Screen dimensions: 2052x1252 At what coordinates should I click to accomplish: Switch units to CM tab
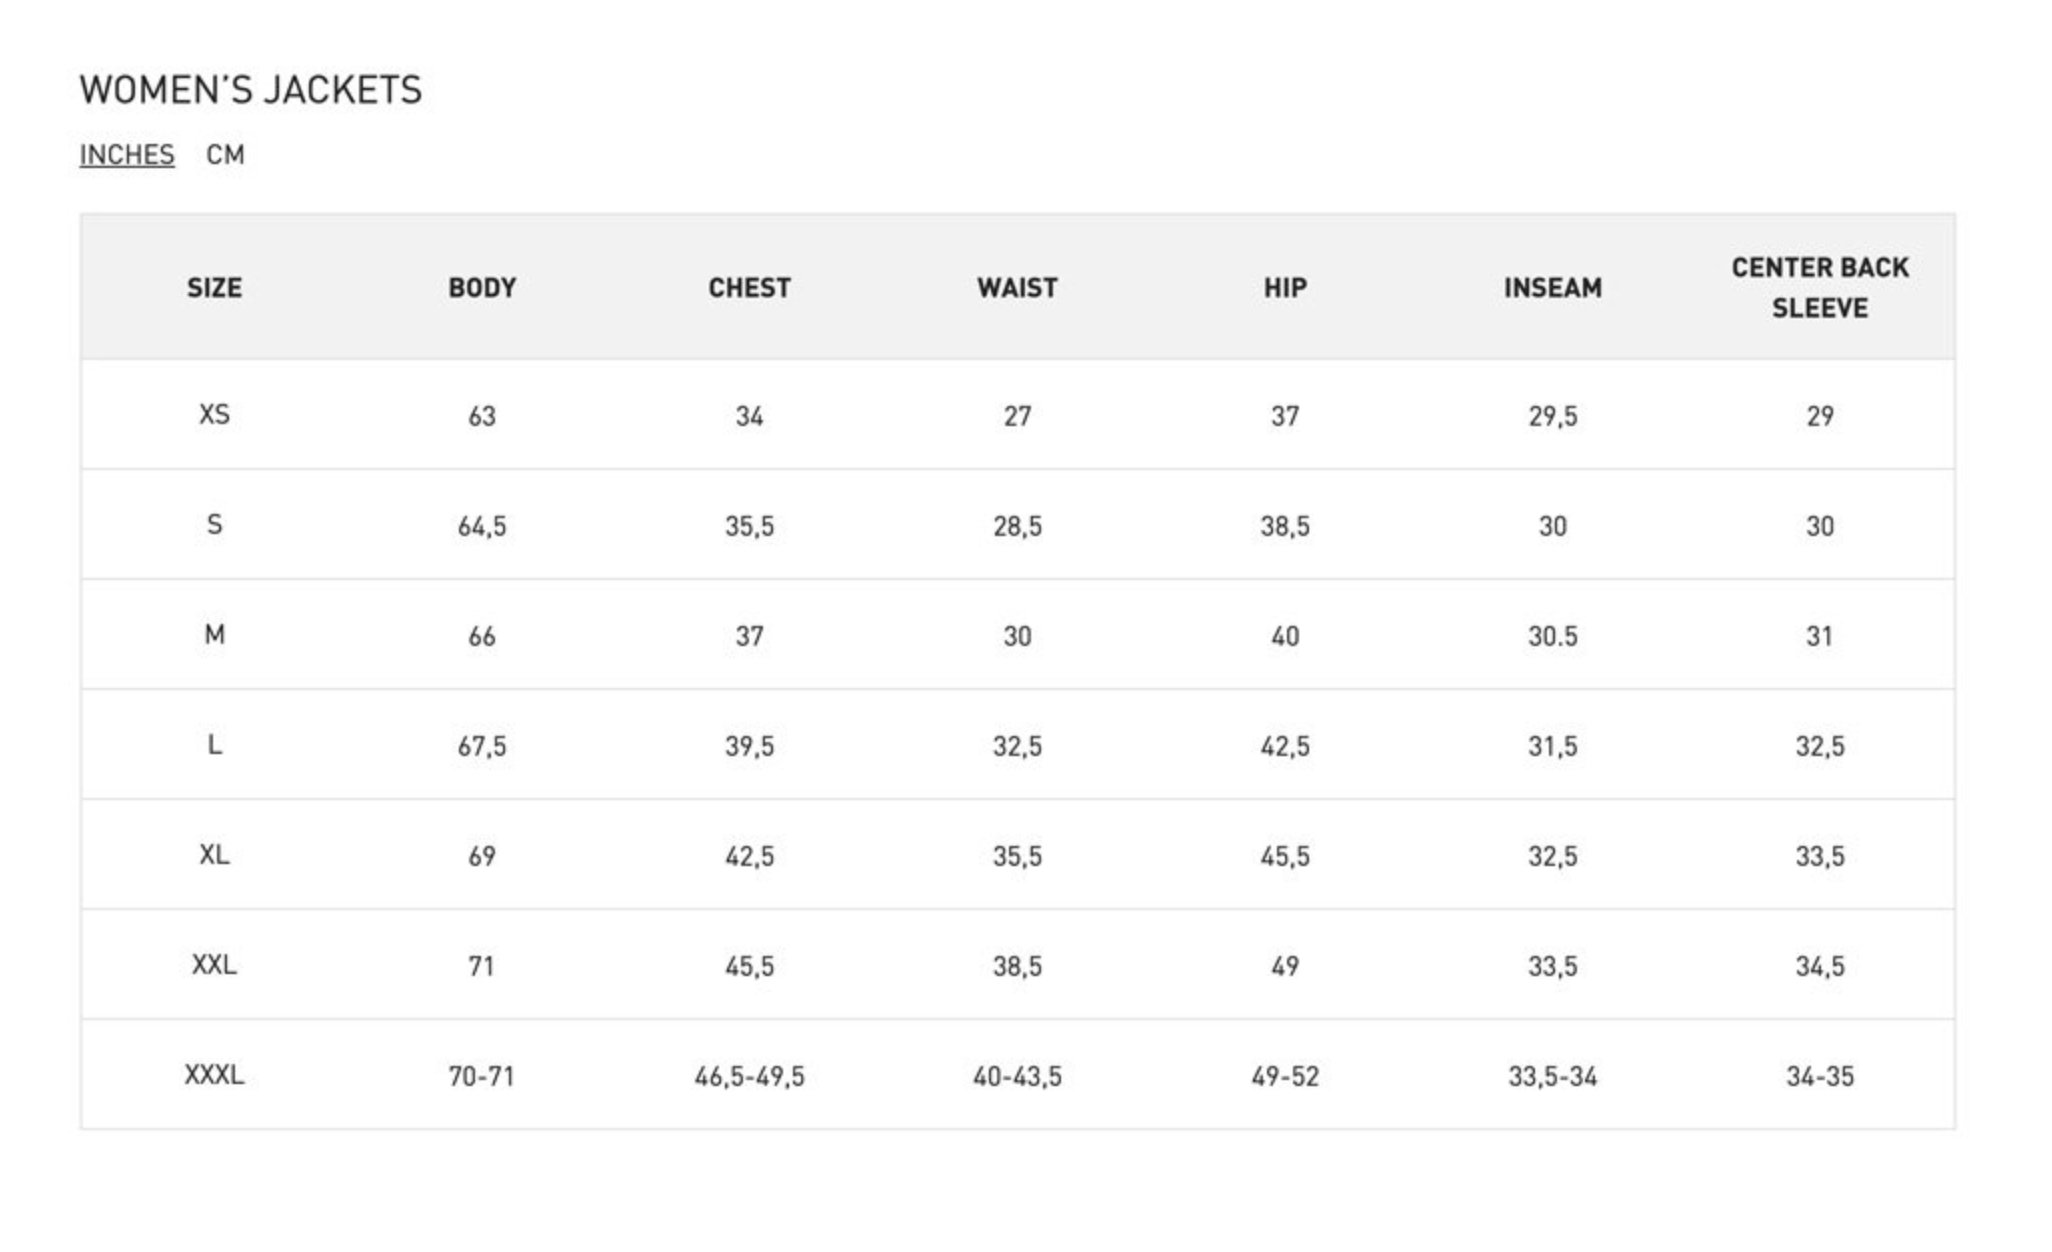[x=225, y=155]
